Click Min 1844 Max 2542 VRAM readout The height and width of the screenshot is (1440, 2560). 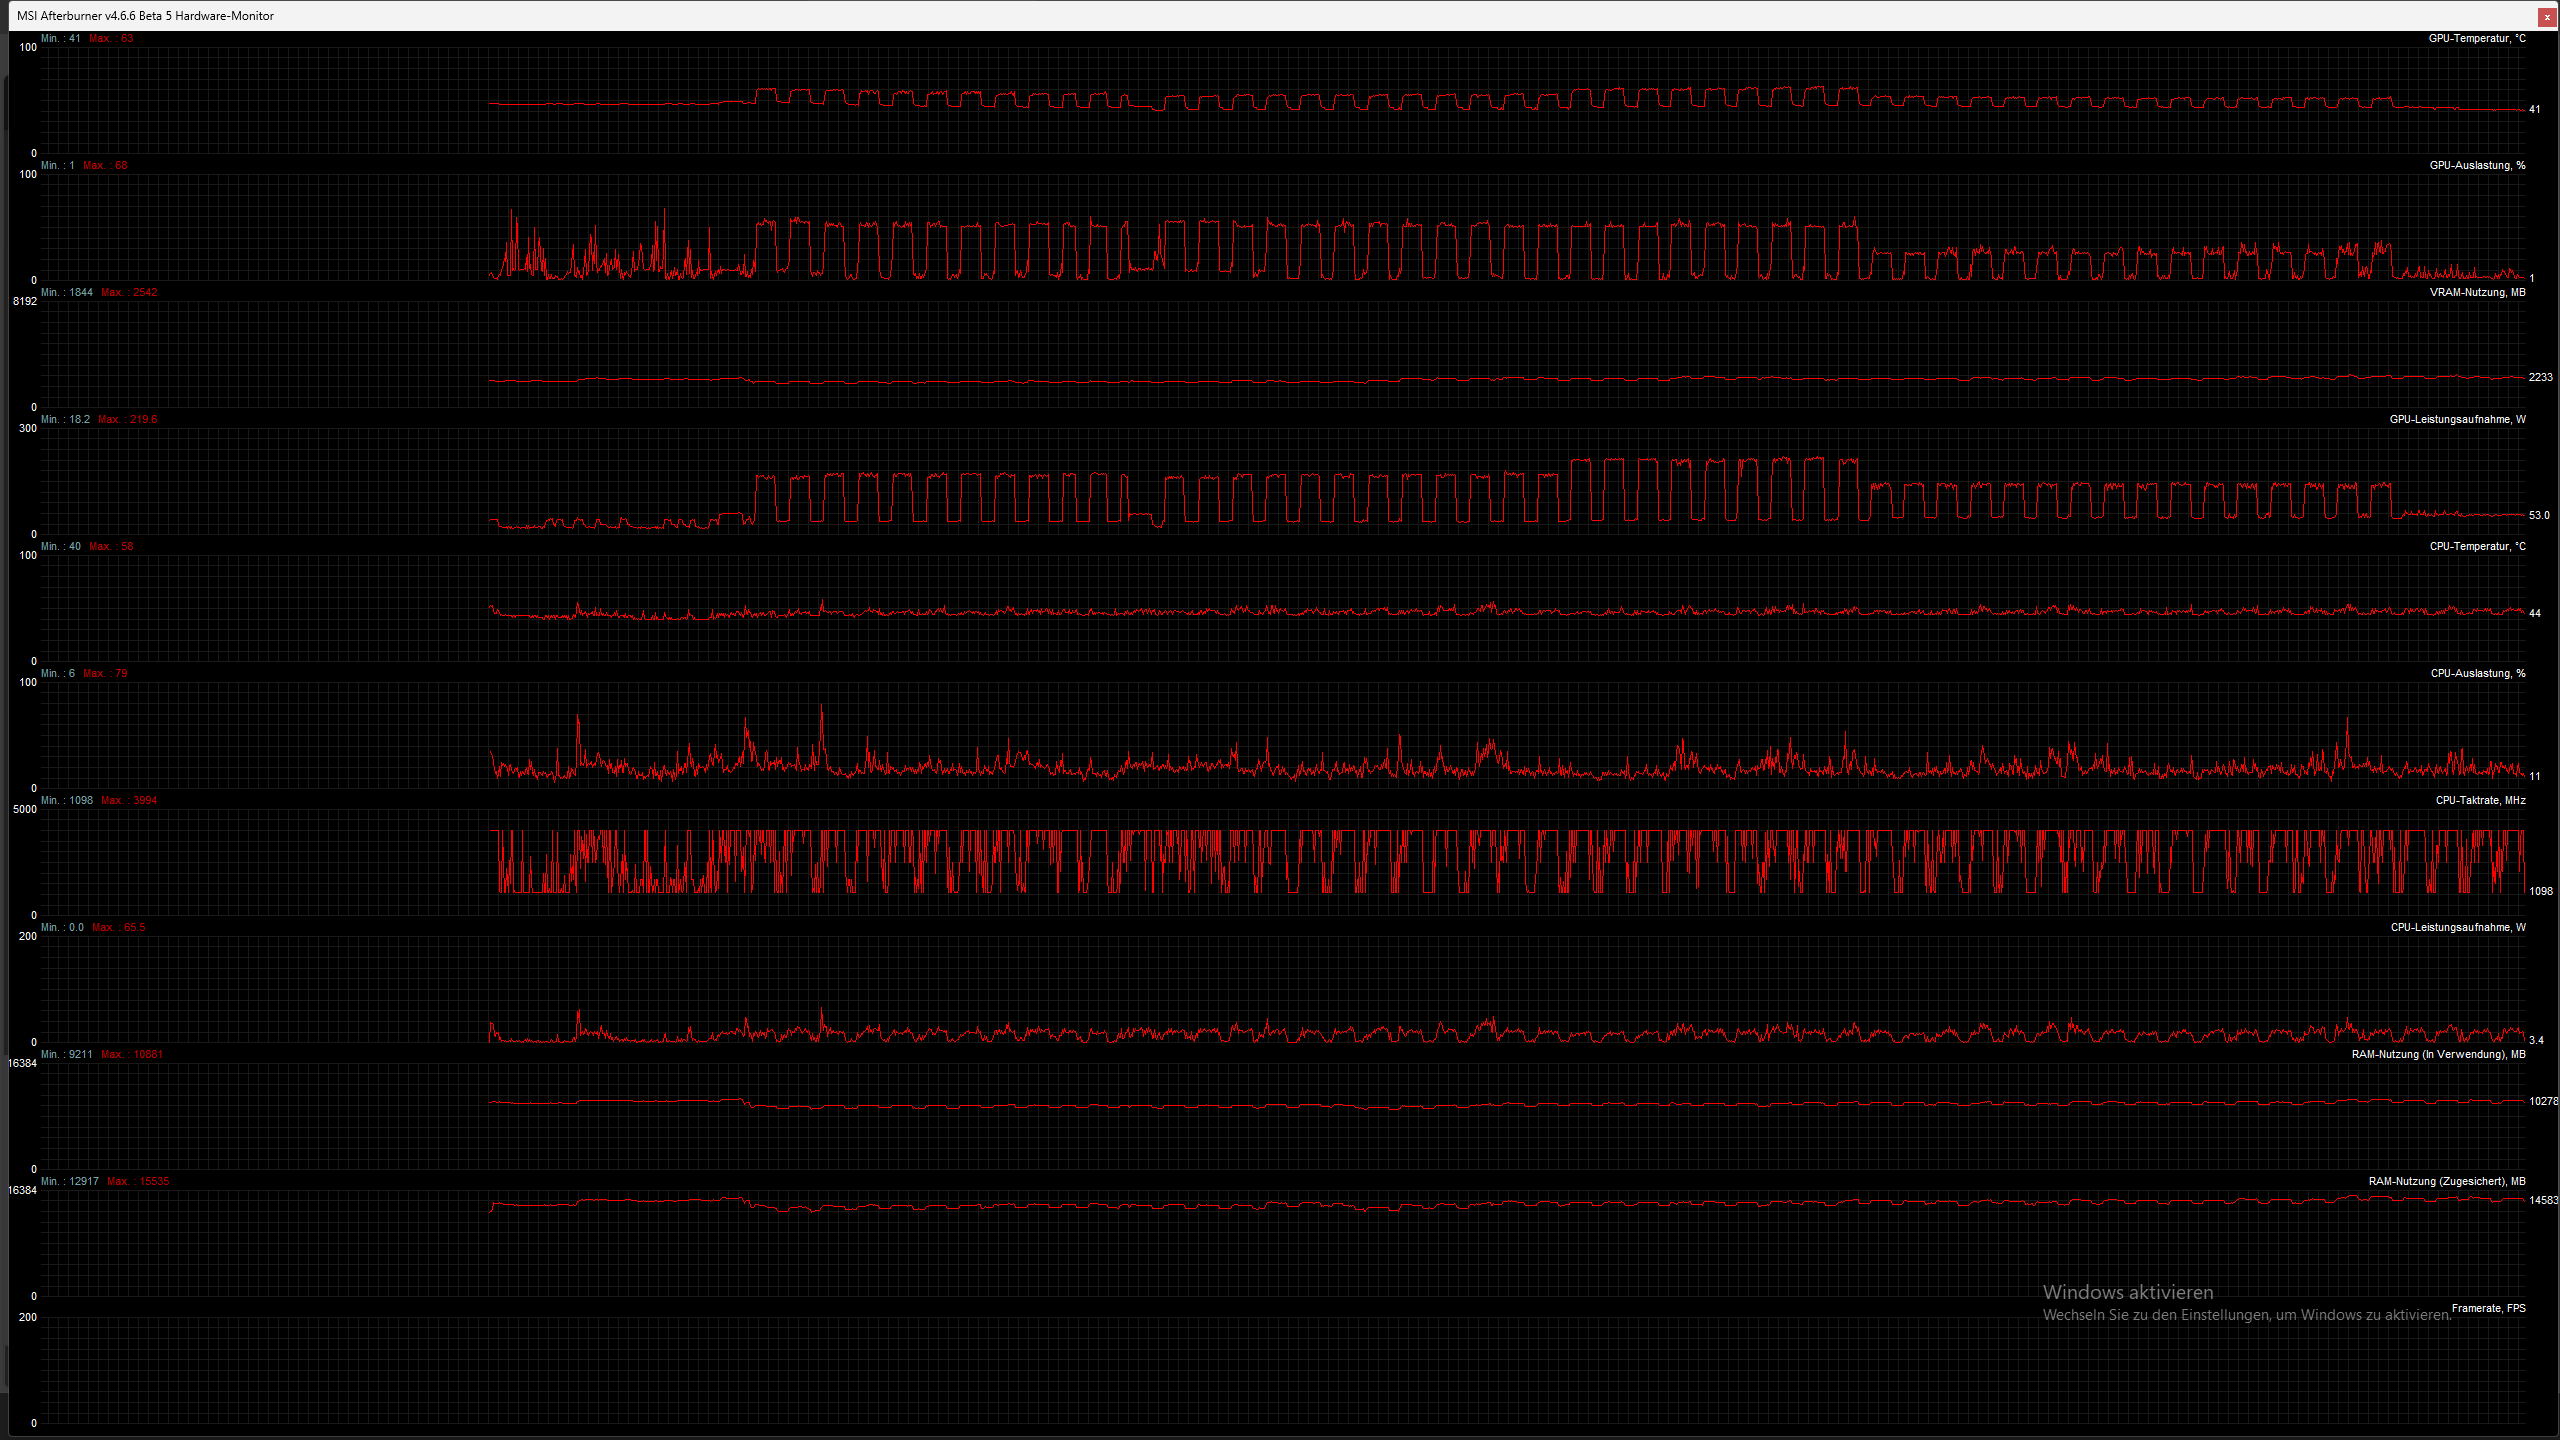click(99, 293)
